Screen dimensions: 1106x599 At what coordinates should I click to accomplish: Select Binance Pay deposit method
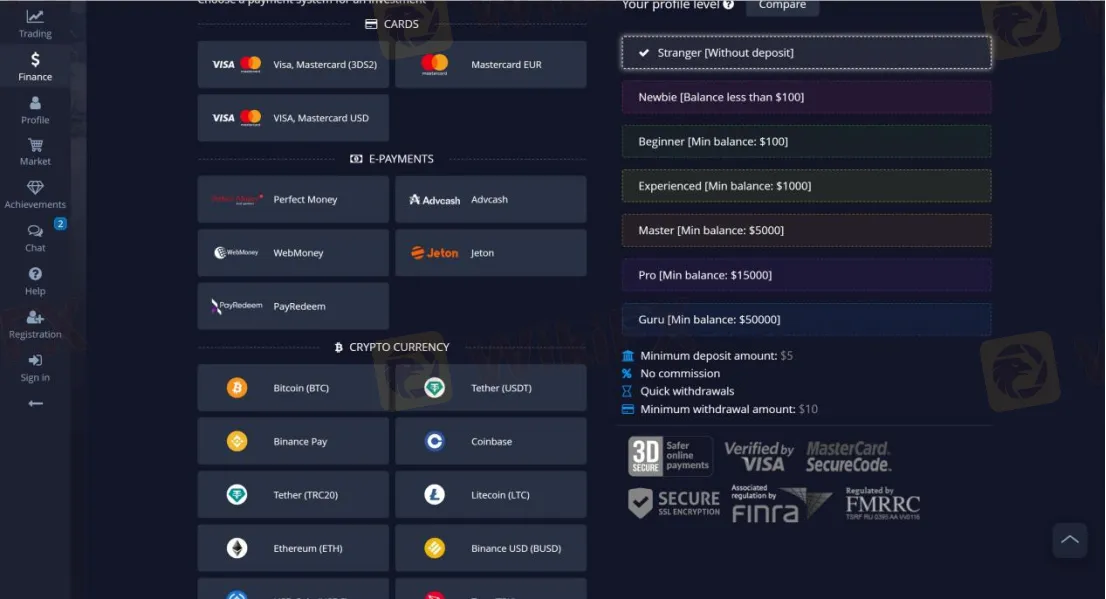click(x=293, y=441)
